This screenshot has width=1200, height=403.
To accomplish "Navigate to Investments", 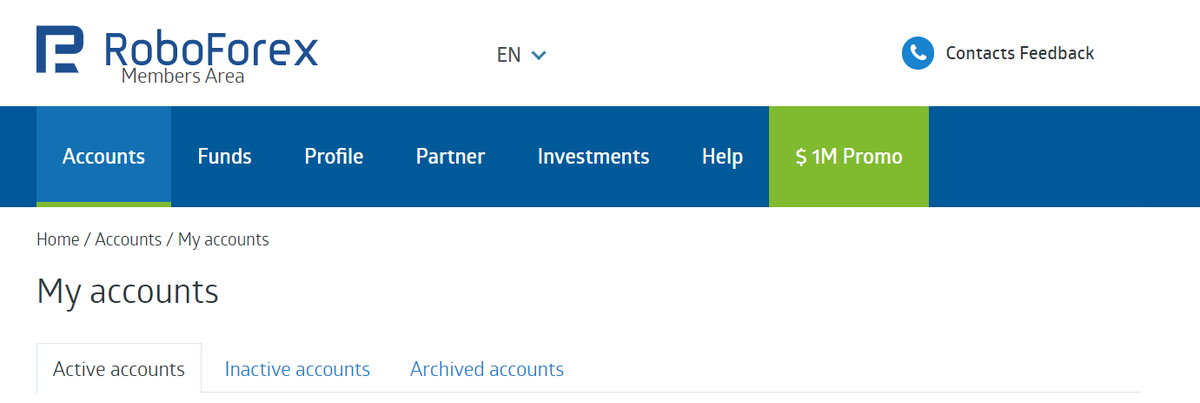I will pos(593,156).
